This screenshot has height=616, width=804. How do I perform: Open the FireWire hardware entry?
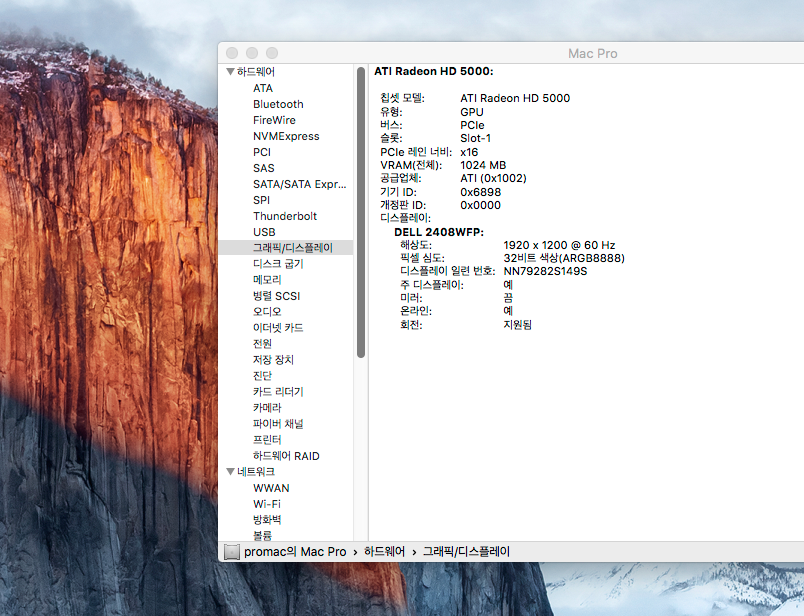click(274, 120)
